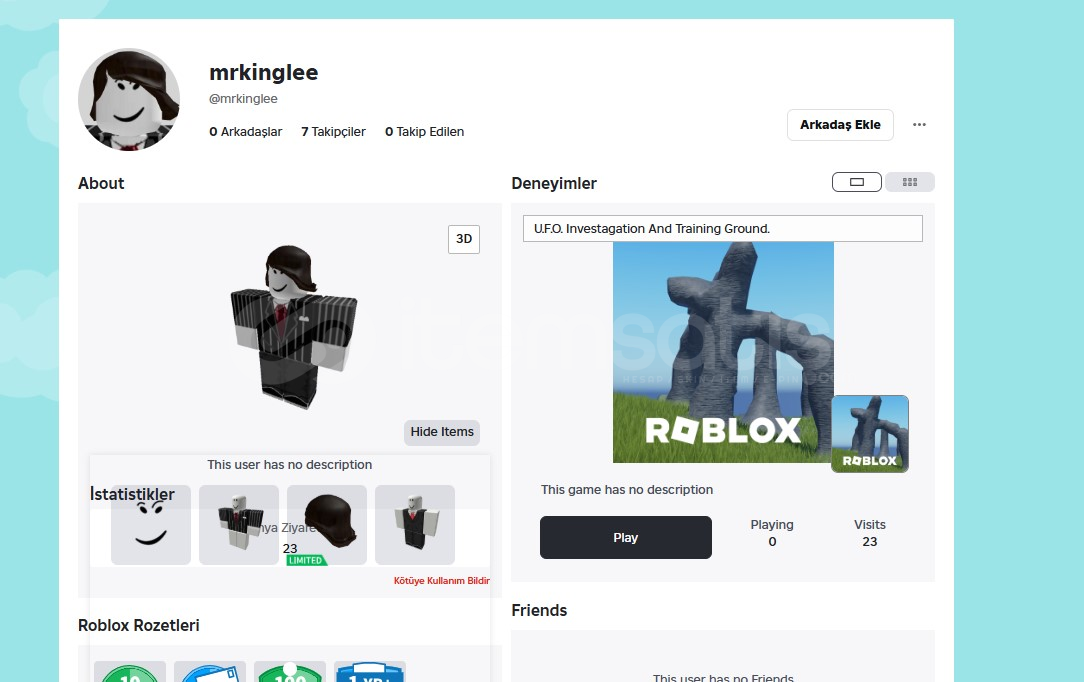Image resolution: width=1084 pixels, height=682 pixels.
Task: Switch Deneyimler to grid view
Action: tap(910, 182)
